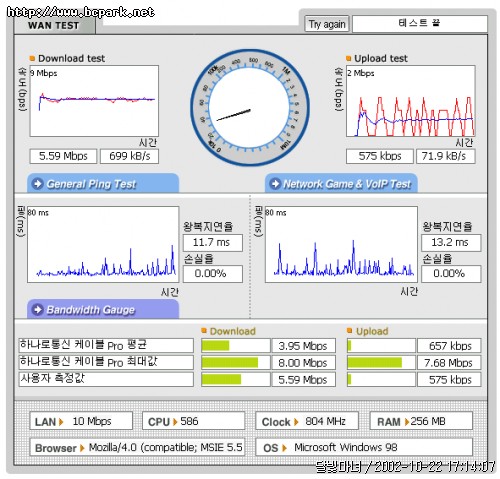Image resolution: width=500 pixels, height=479 pixels.
Task: Click the 8.00 Mbps download progress bar
Action: tap(236, 363)
